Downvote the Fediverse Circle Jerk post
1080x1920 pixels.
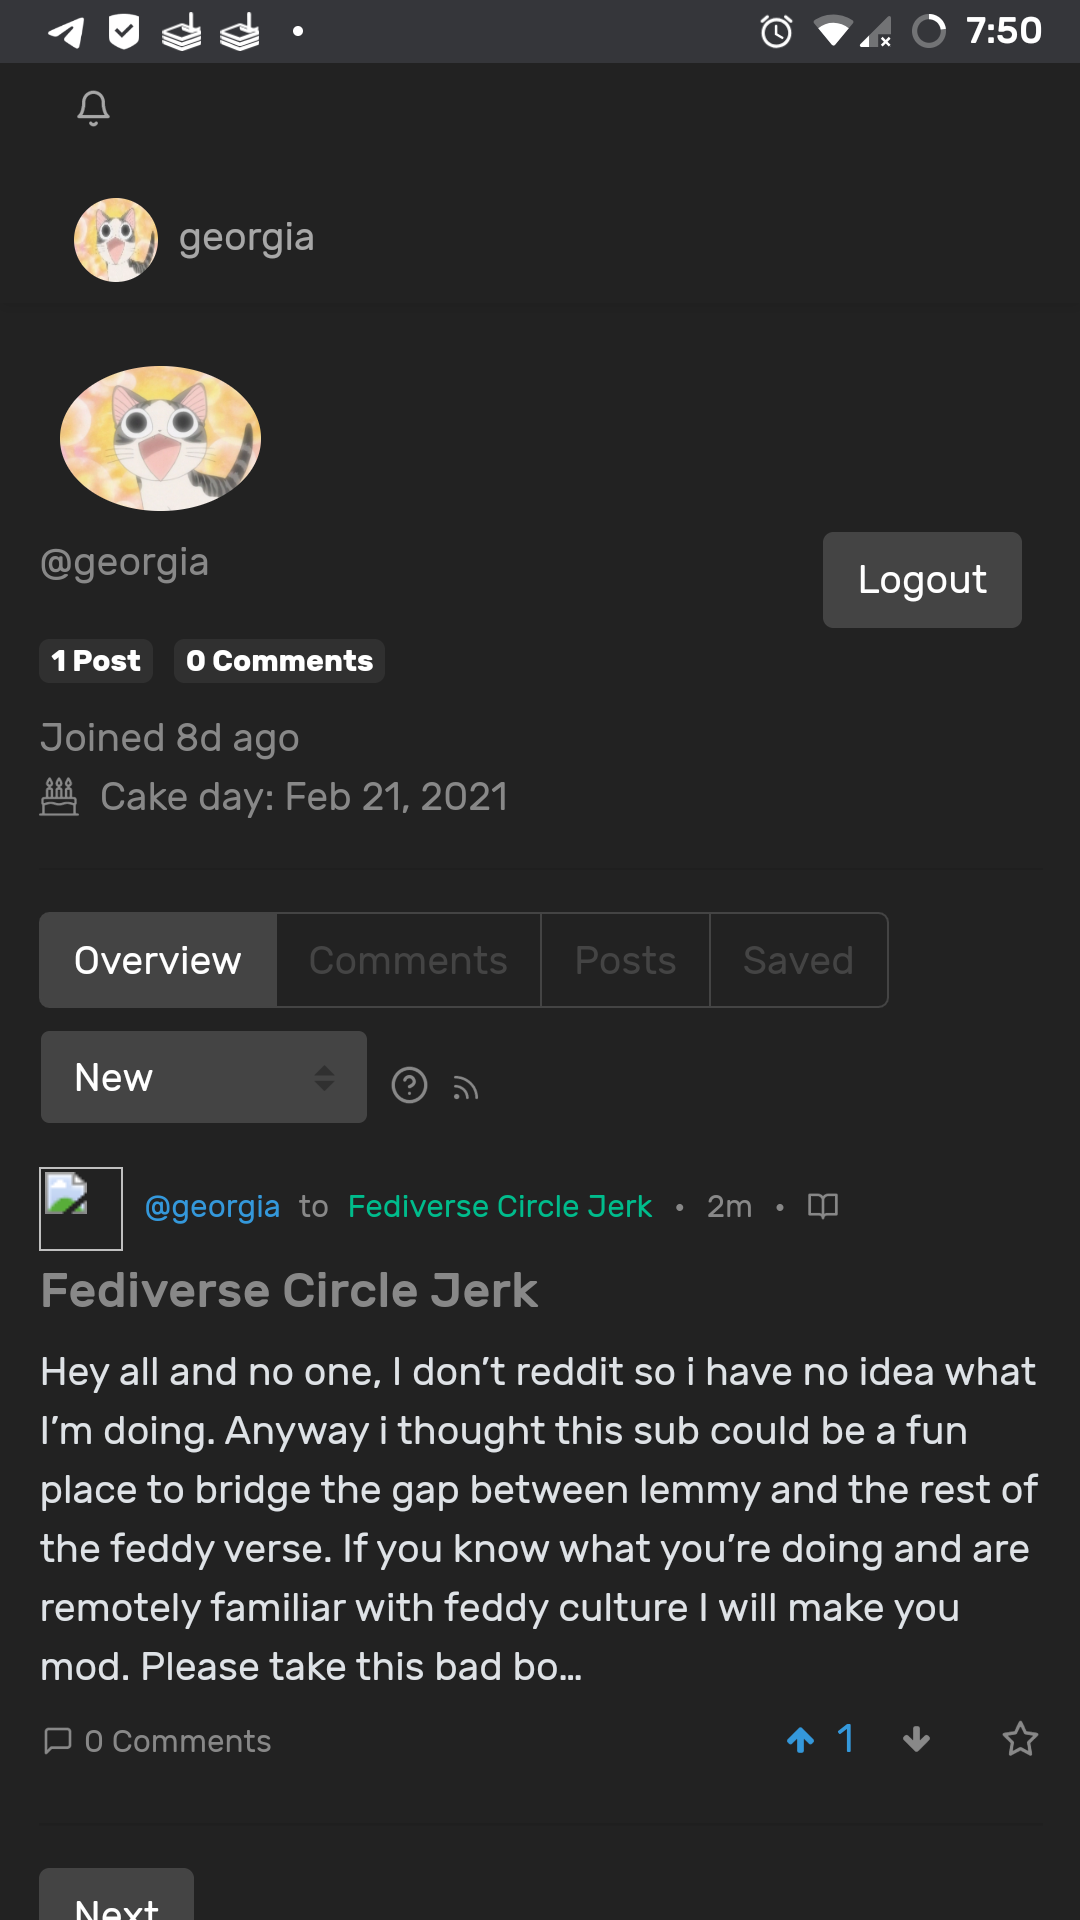916,1740
